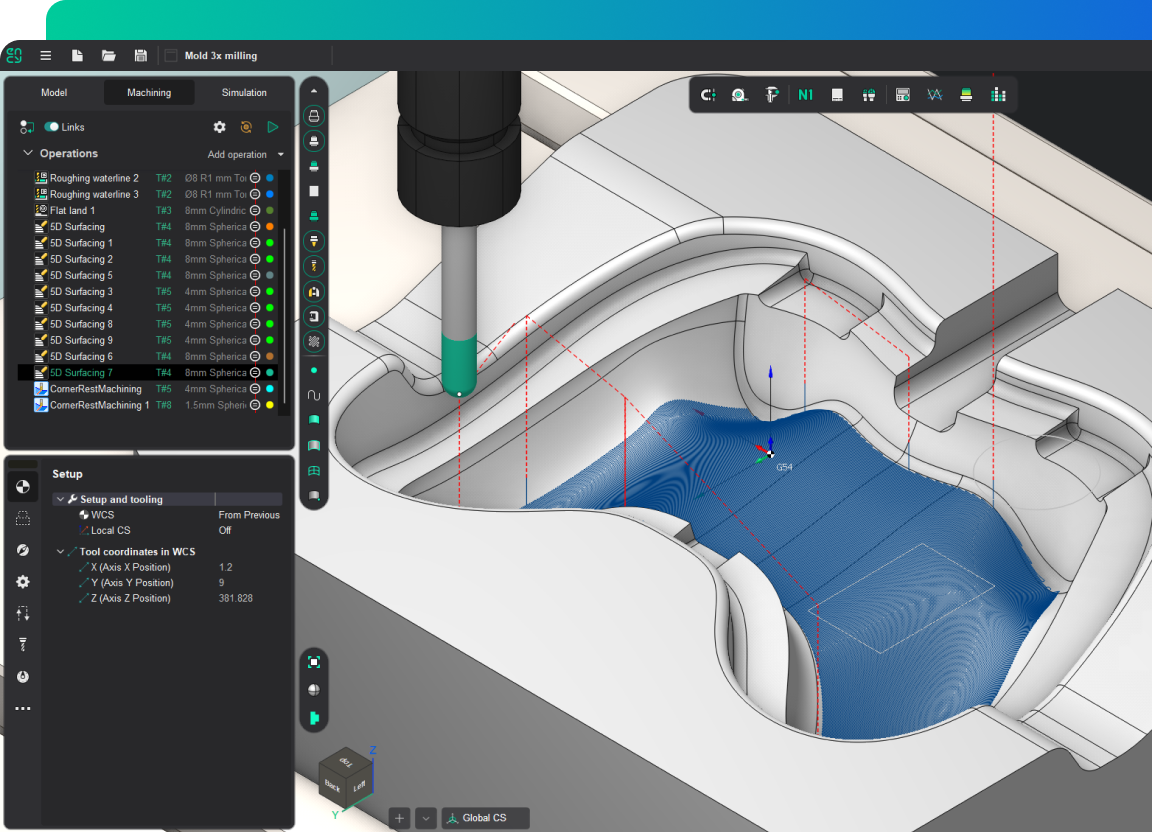
Task: Collapse Tool coordinates in WCS group
Action: [x=60, y=552]
